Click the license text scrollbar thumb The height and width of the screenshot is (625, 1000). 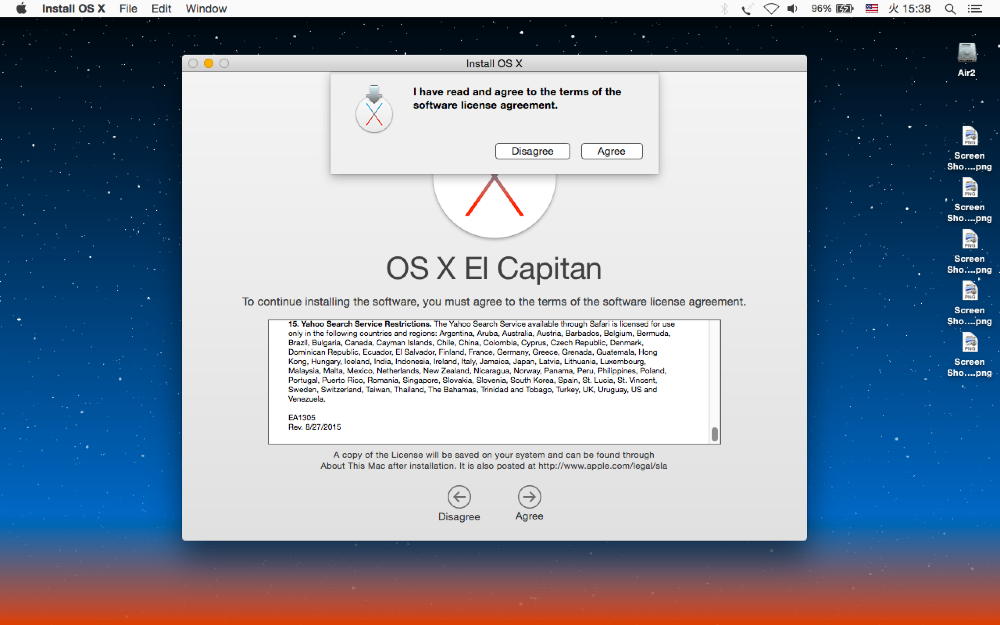(x=714, y=434)
